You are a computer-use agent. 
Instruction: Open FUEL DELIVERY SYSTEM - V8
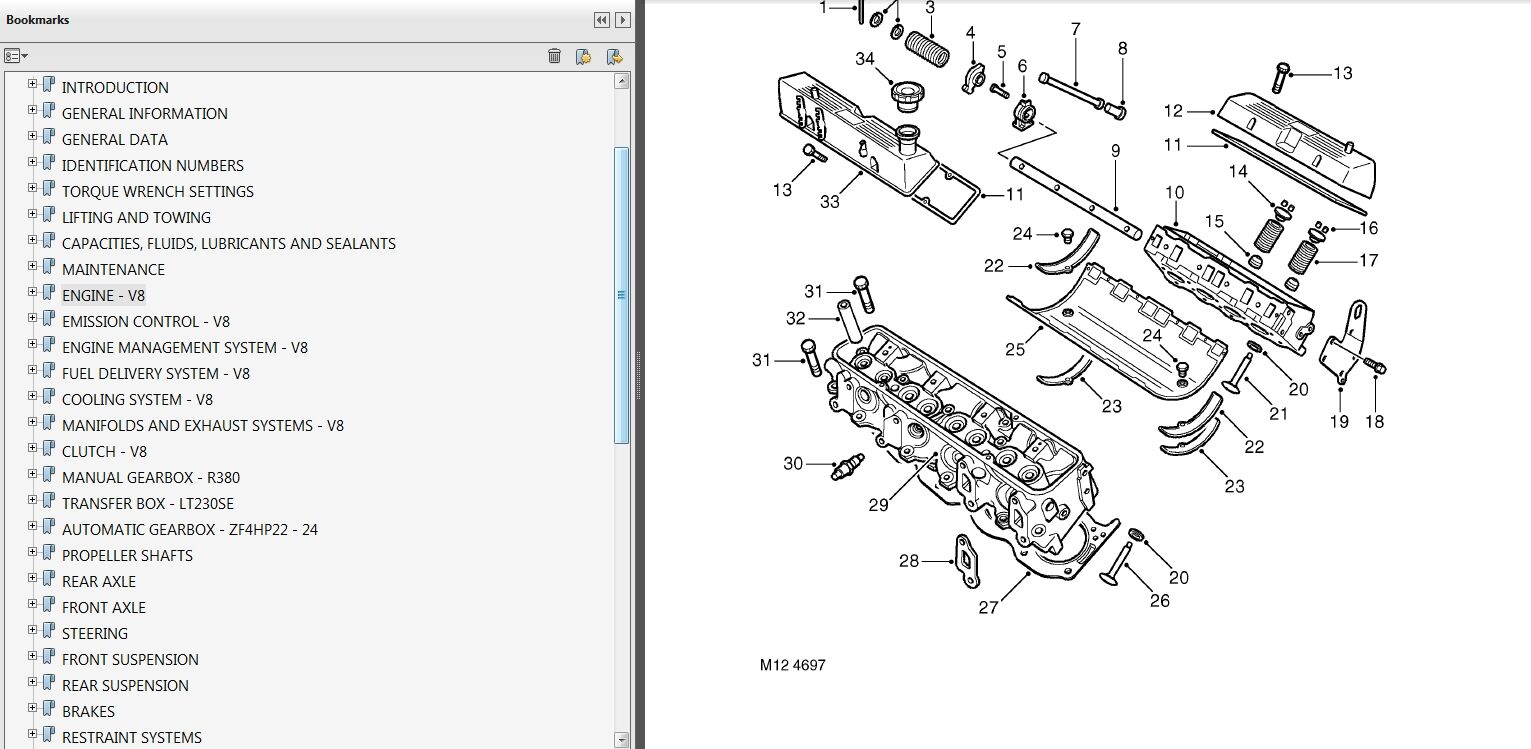(x=156, y=374)
